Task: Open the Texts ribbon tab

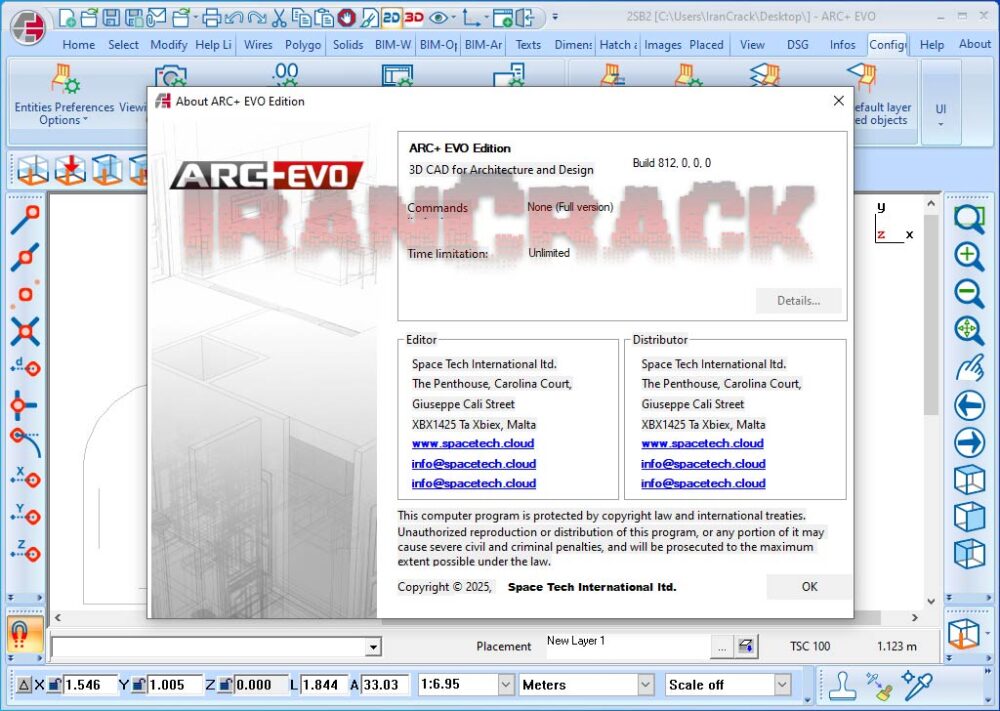Action: click(x=527, y=44)
